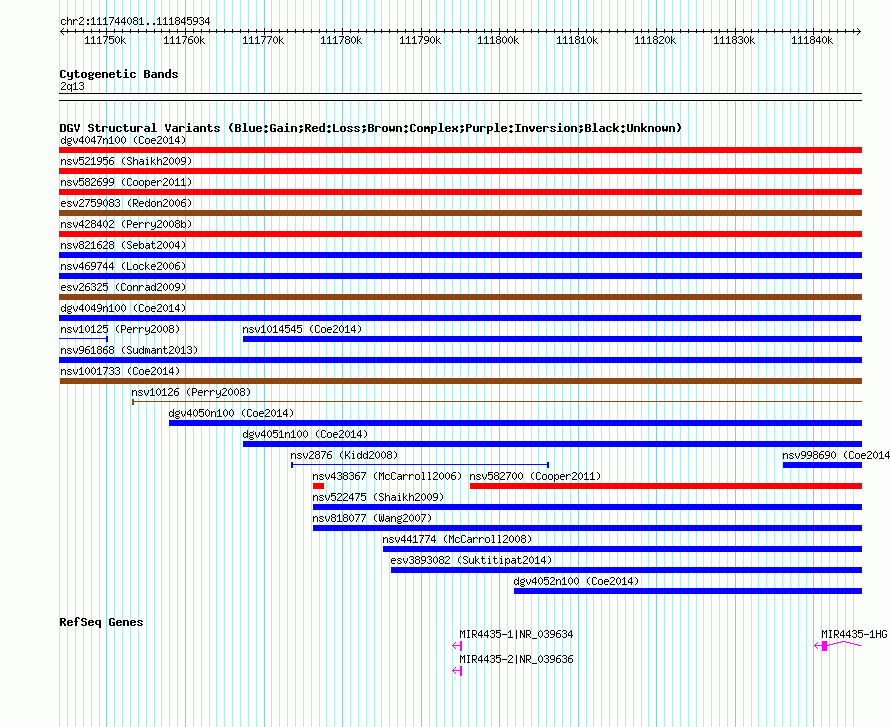Image resolution: width=890 pixels, height=727 pixels.
Task: Click the Cytogenetic Bands track title
Action: [119, 74]
